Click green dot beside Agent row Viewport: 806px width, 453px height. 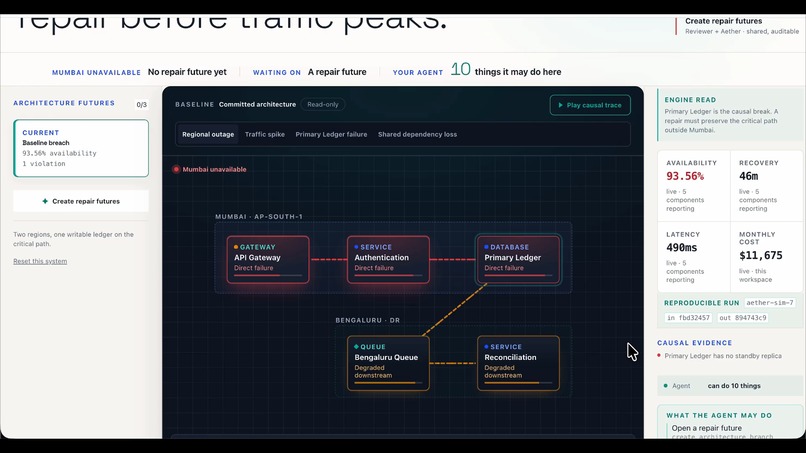666,386
